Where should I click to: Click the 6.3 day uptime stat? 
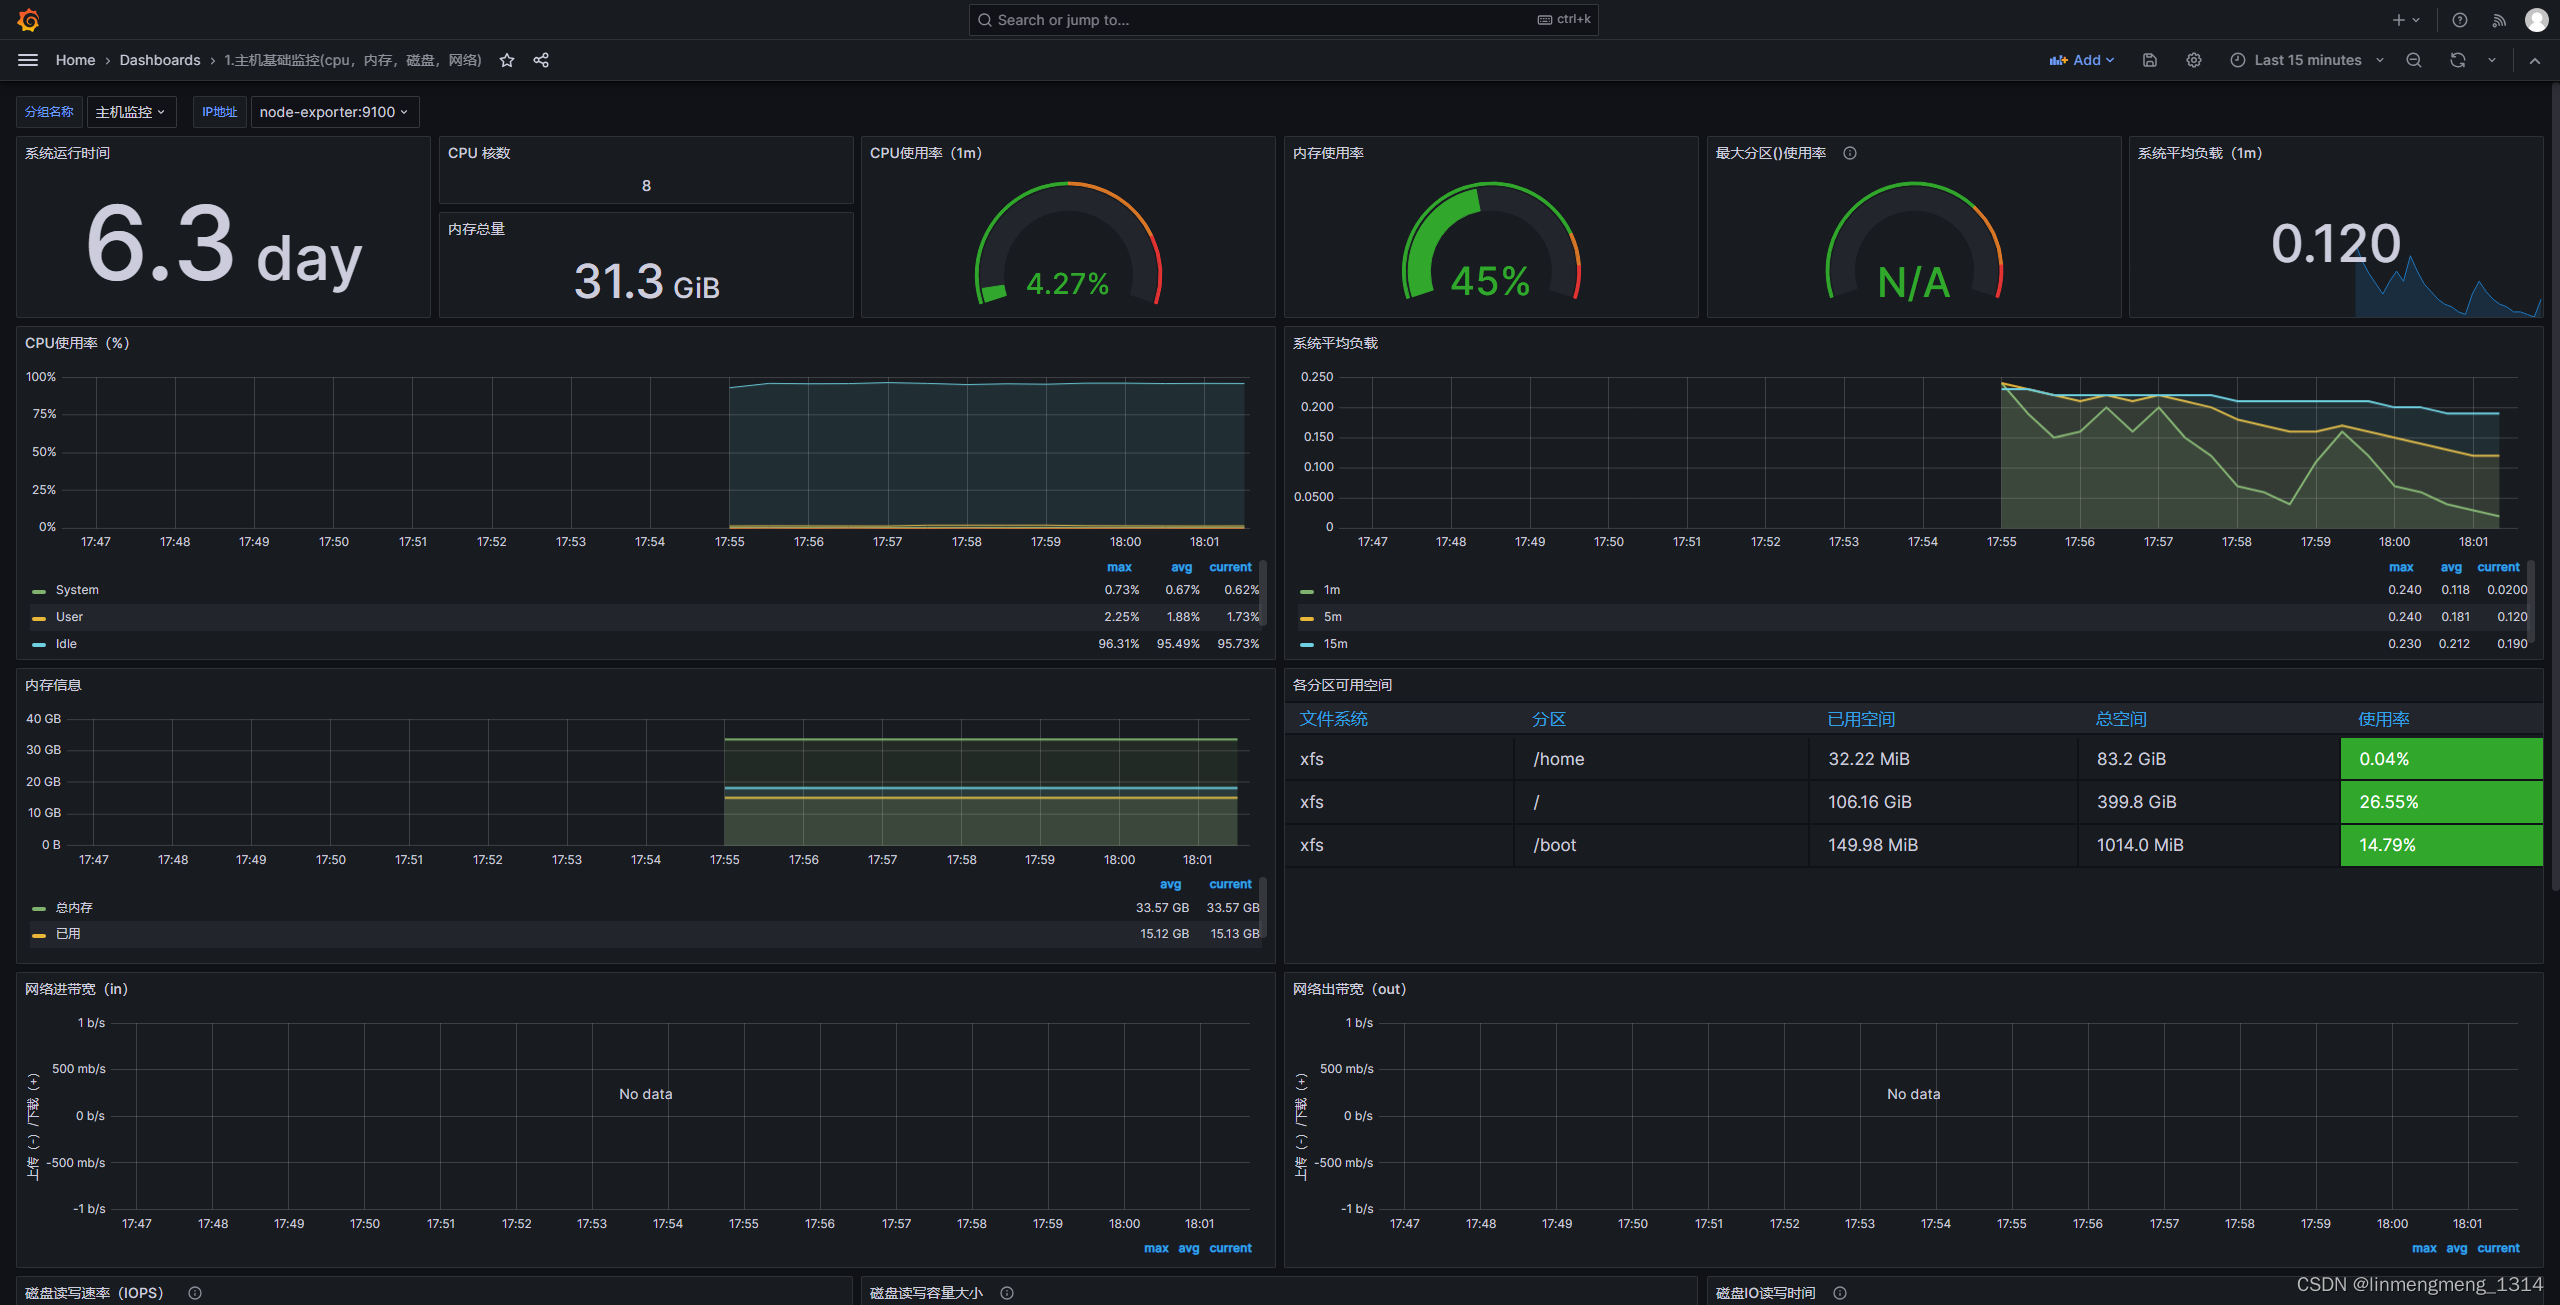coord(224,245)
